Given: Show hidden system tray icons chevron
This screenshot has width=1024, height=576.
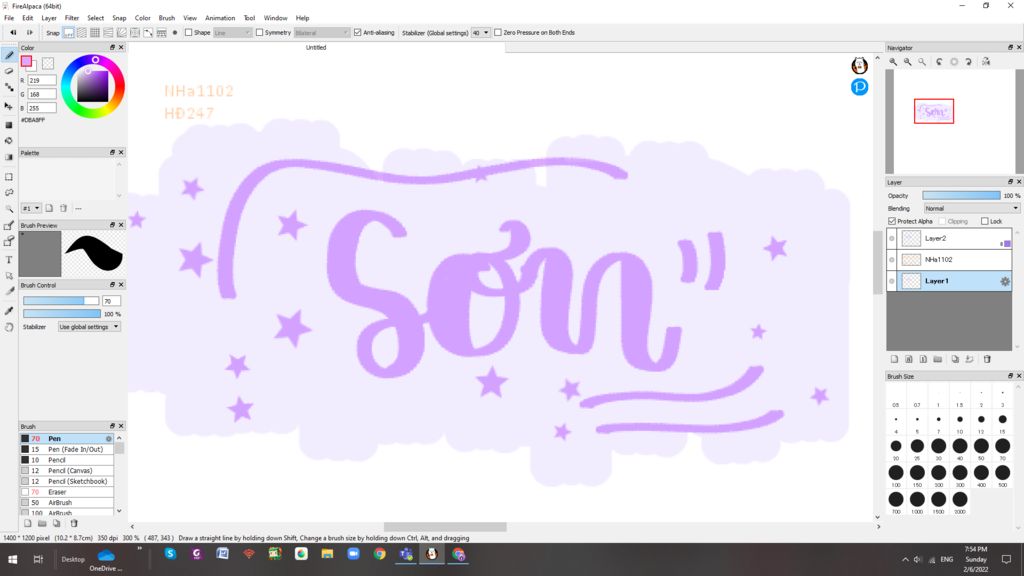Looking at the screenshot, I should 905,560.
